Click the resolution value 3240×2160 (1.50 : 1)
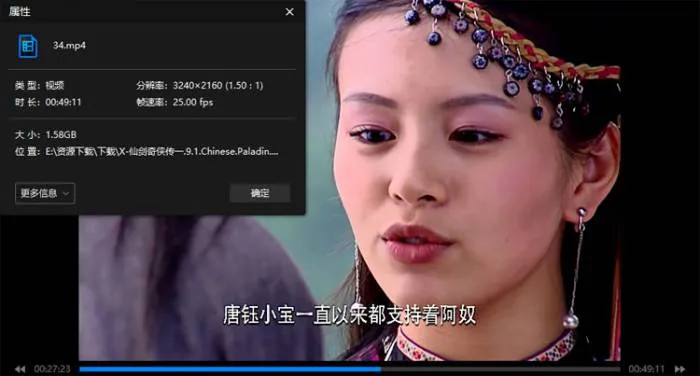This screenshot has height=376, width=700. 218,85
